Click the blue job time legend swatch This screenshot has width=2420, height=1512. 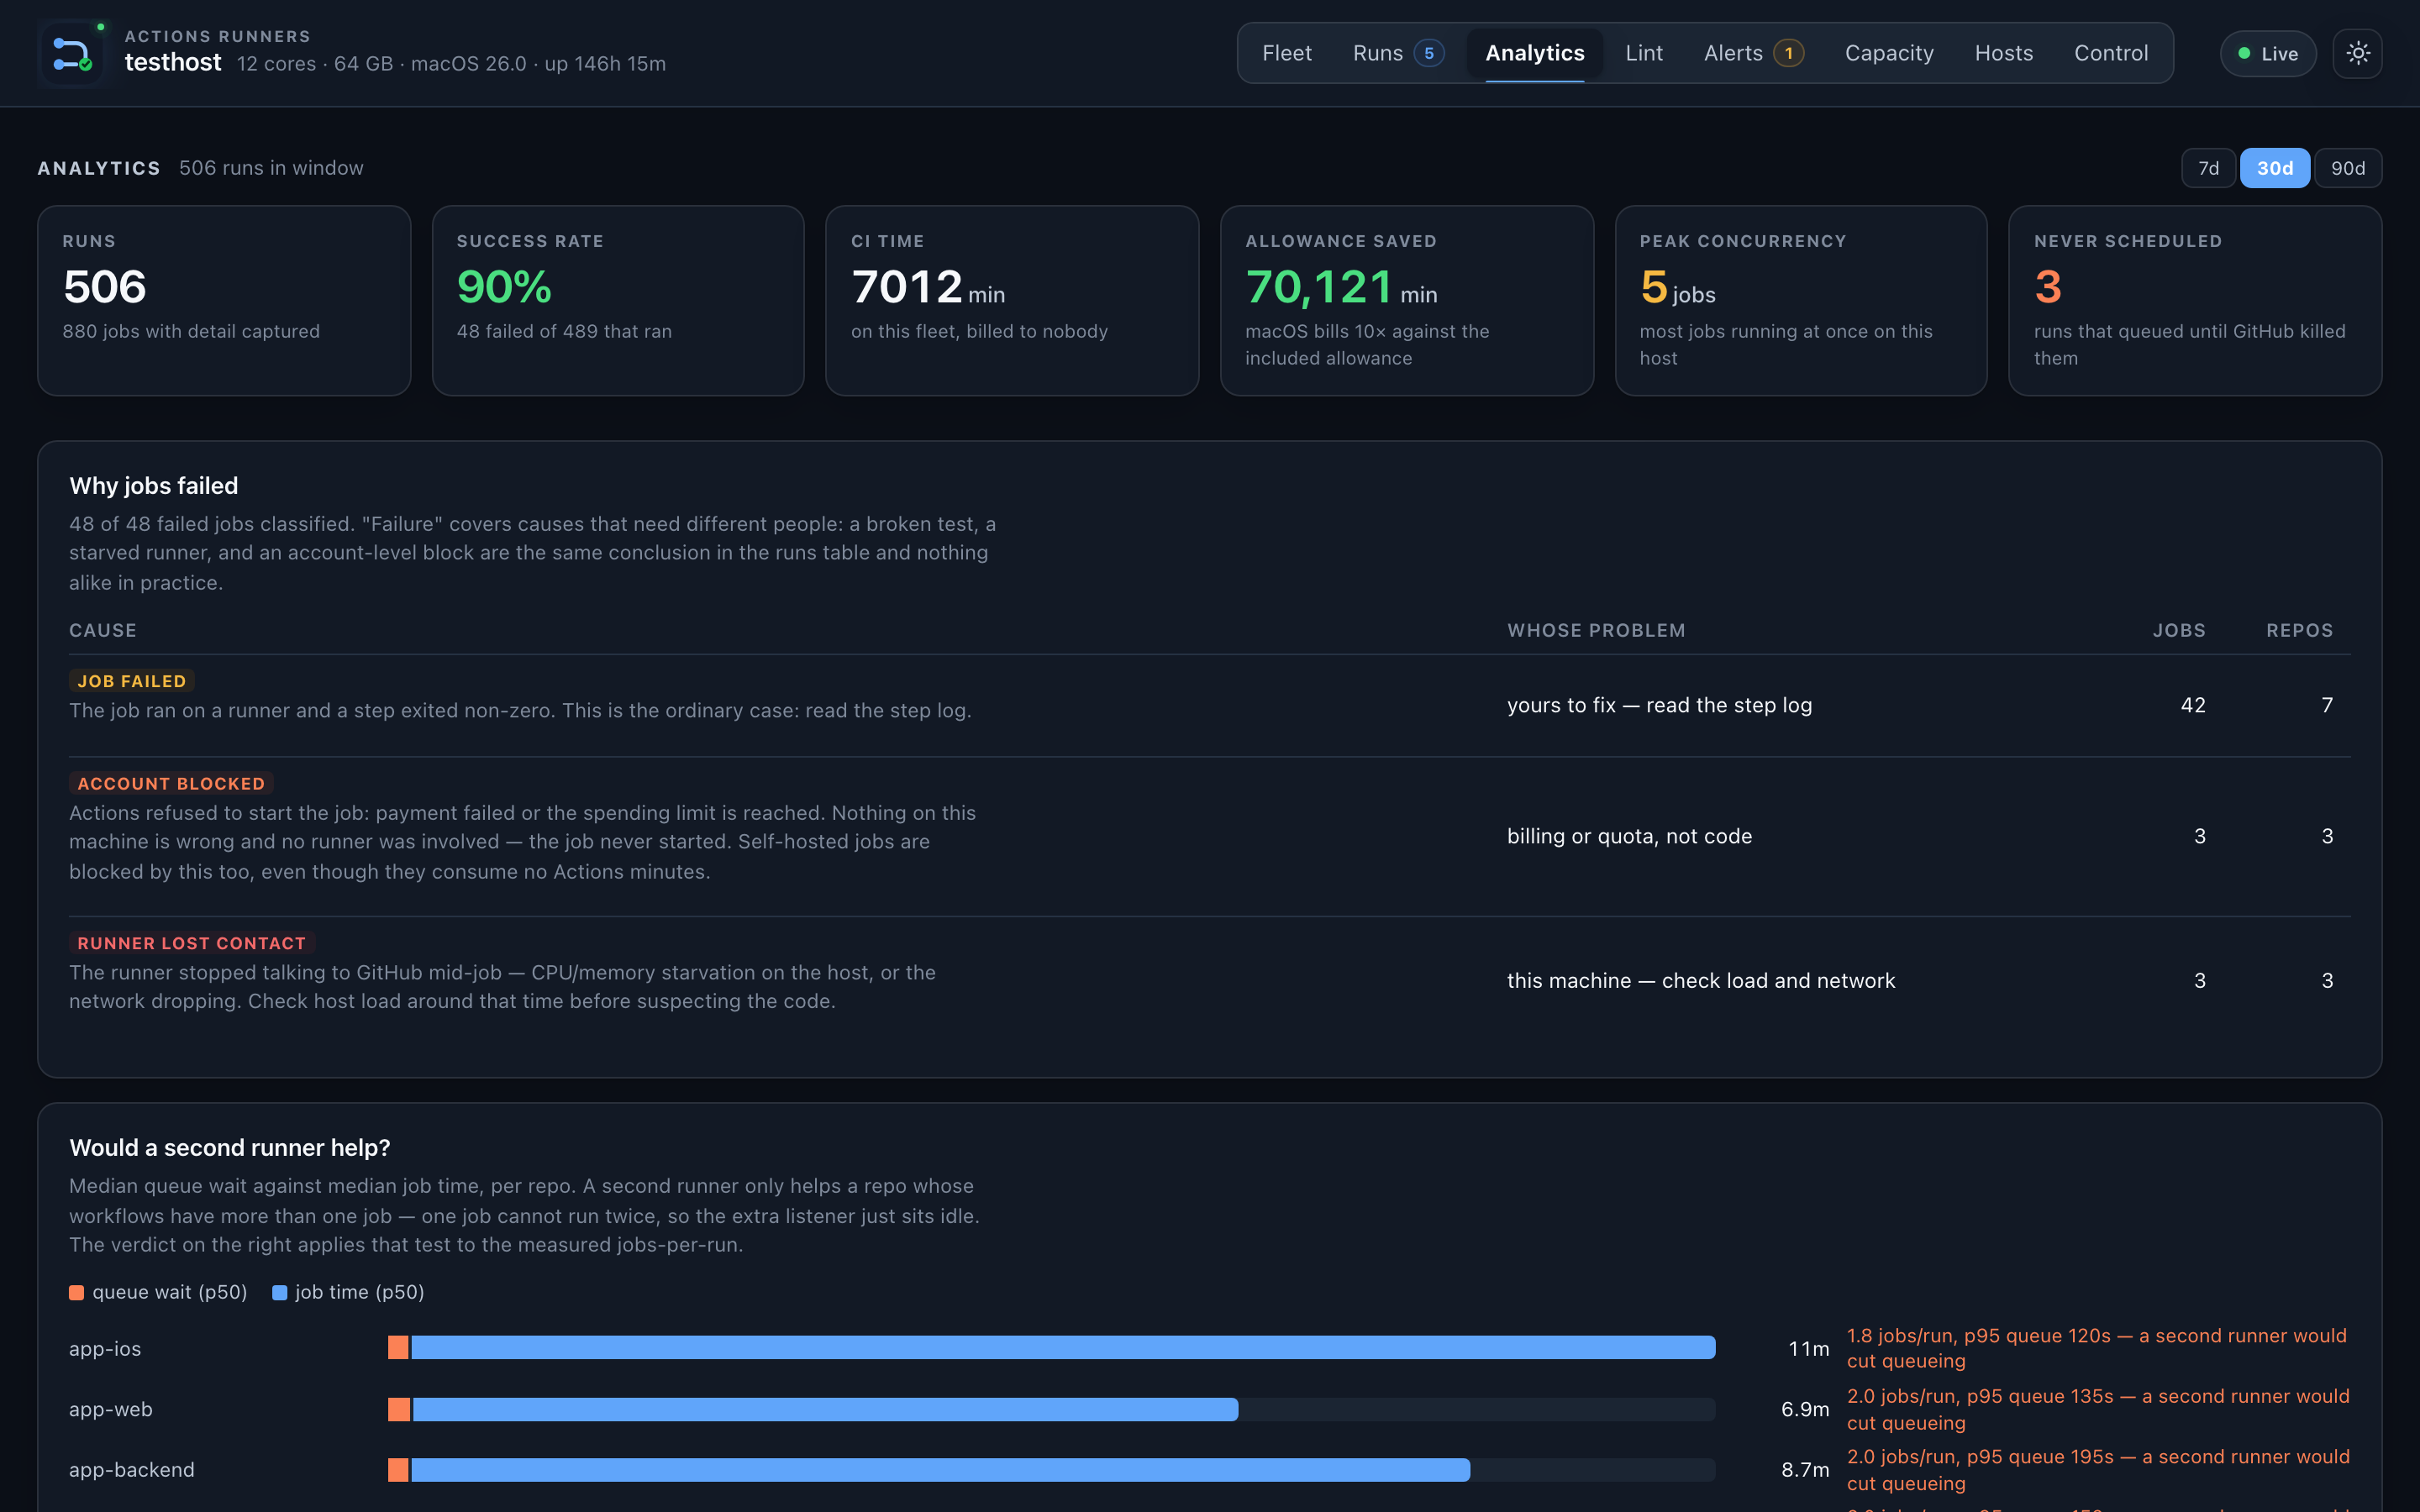(x=279, y=1292)
